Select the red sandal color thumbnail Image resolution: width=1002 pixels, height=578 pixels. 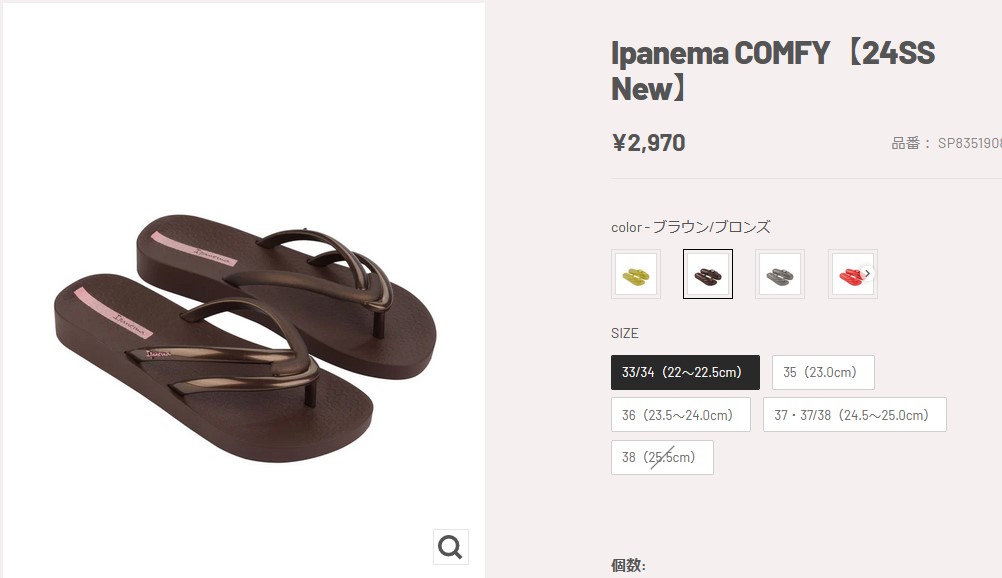point(848,274)
